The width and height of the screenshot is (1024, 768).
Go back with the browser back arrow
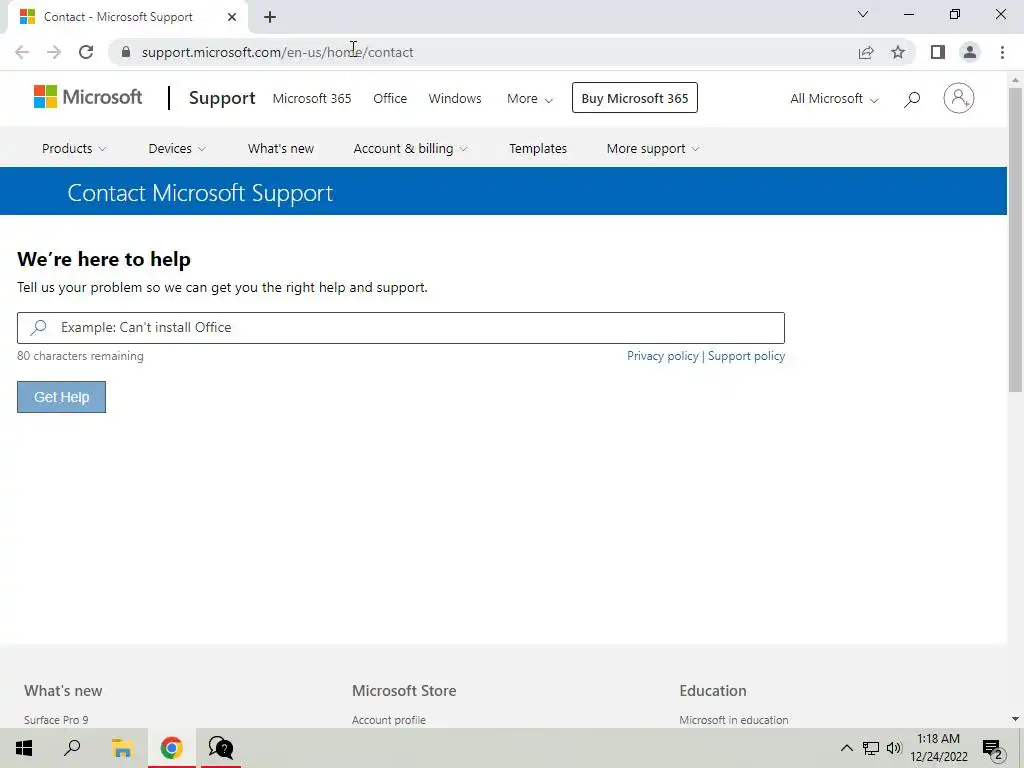click(x=22, y=52)
